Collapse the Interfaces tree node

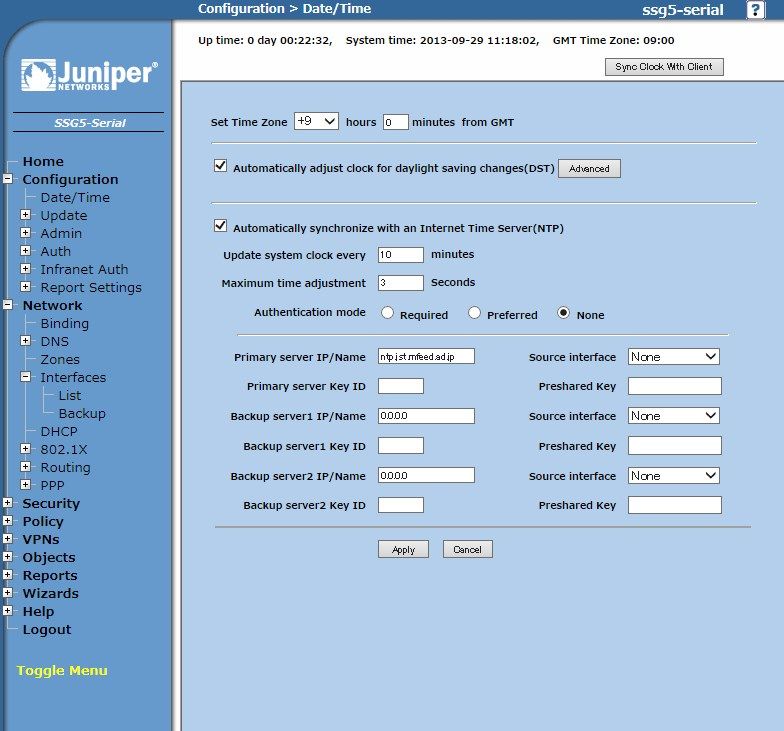pos(26,376)
